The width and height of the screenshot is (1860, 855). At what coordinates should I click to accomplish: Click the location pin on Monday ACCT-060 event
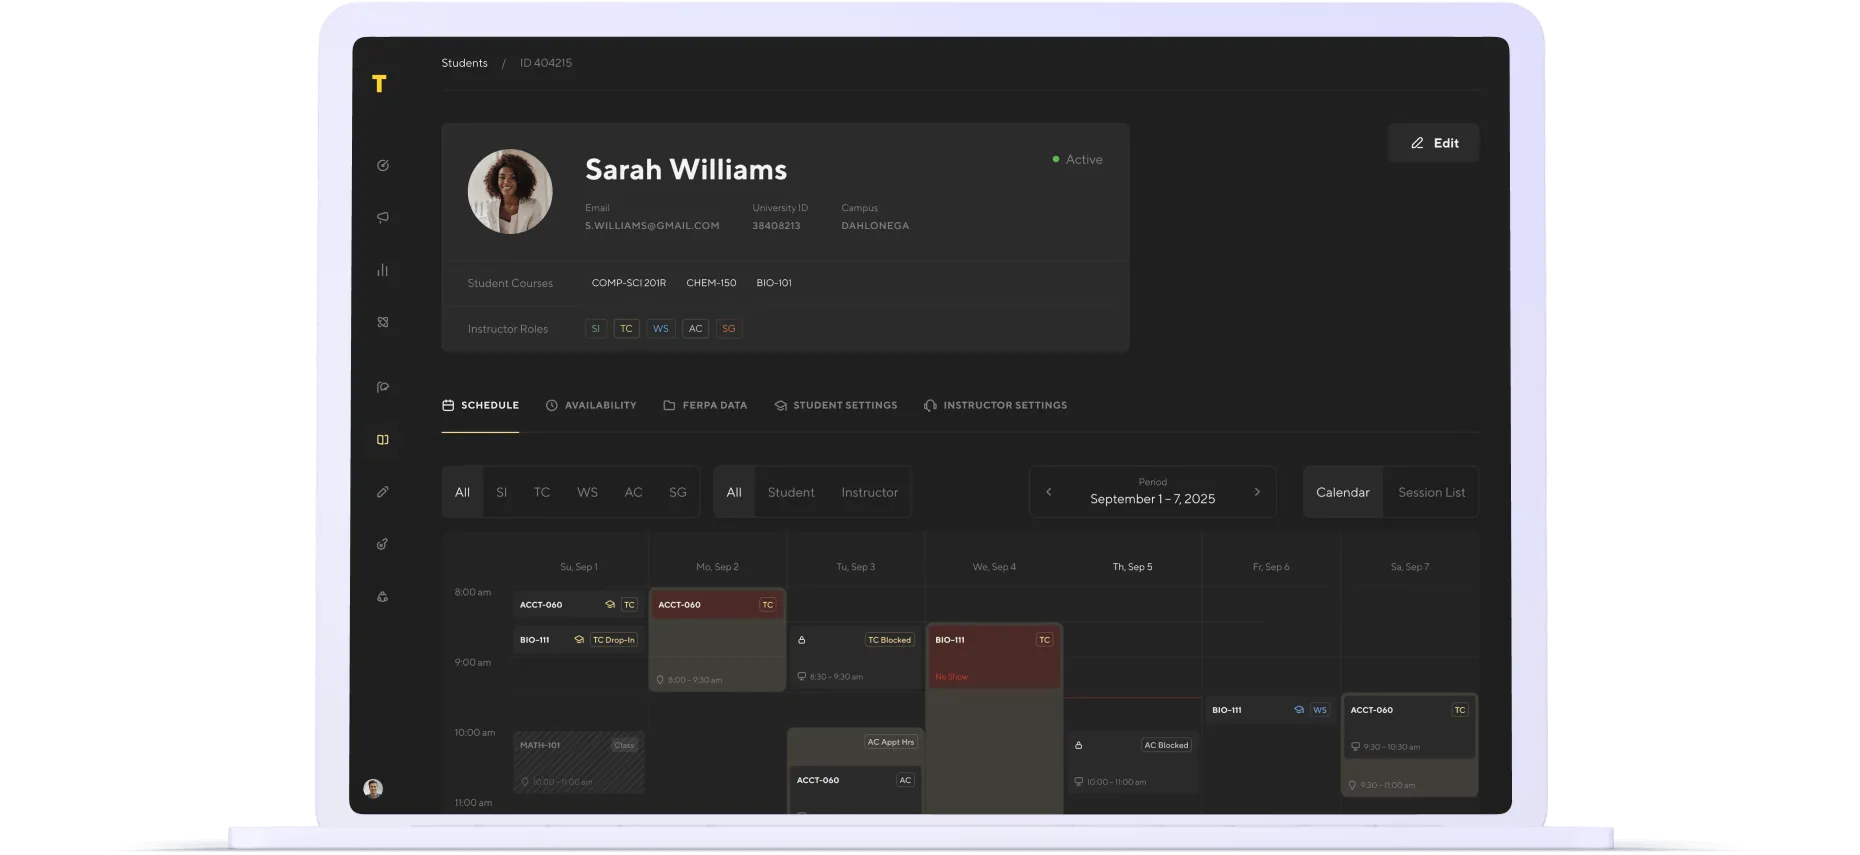(x=660, y=680)
